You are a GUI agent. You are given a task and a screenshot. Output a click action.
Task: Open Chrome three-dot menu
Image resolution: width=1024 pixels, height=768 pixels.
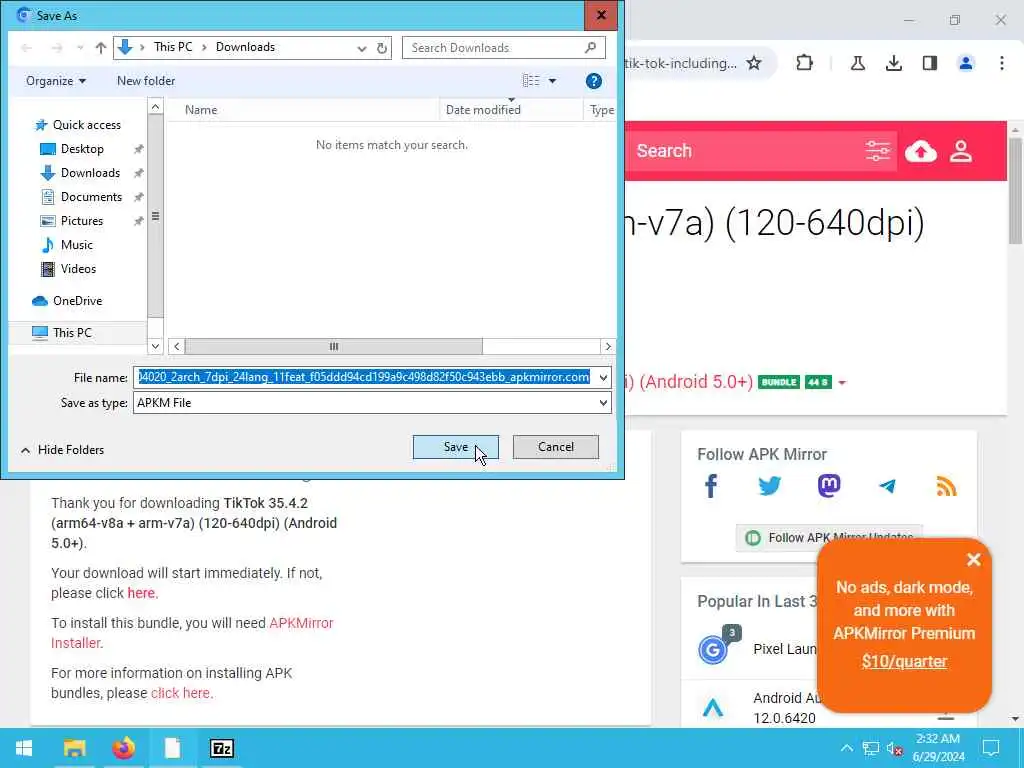tap(1002, 63)
